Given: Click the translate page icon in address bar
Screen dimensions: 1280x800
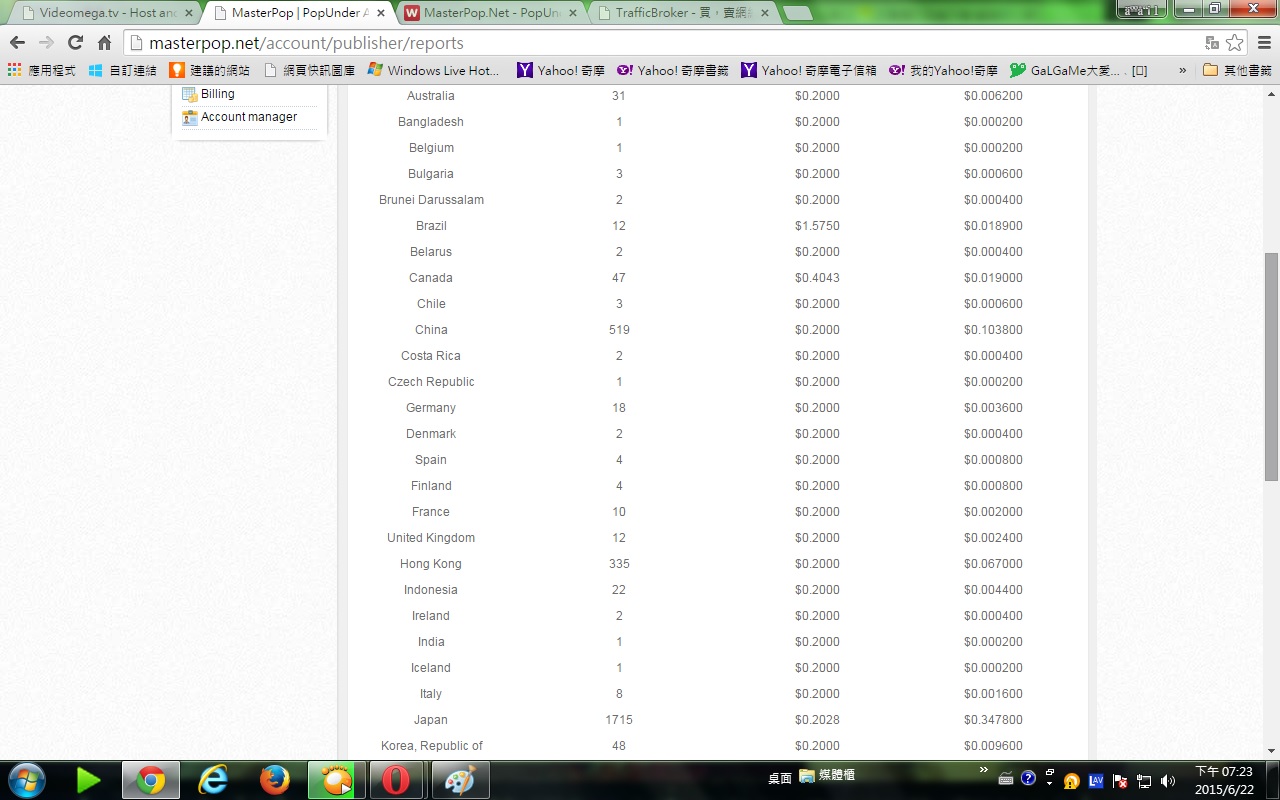Looking at the screenshot, I should [1212, 43].
